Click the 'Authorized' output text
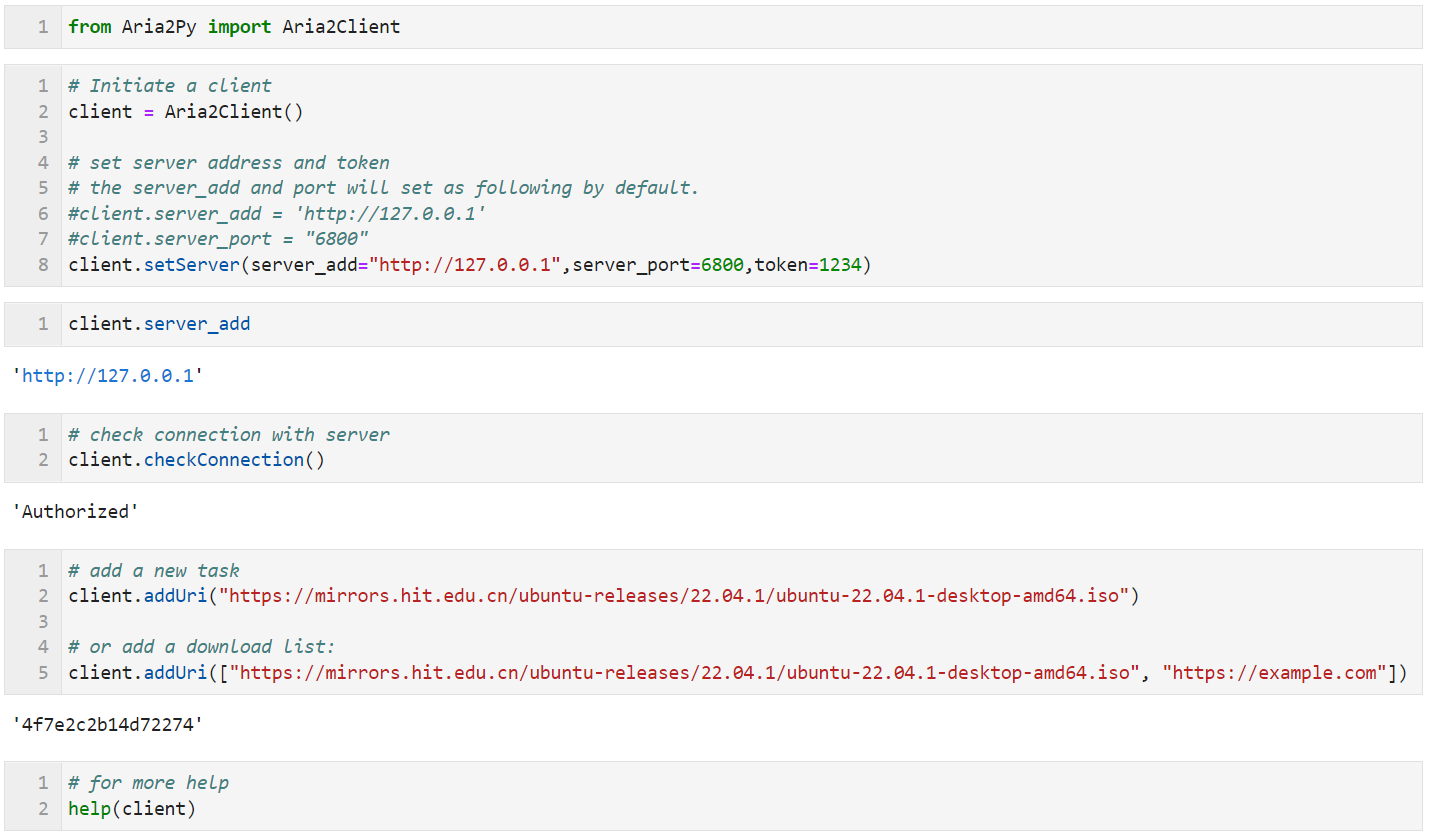The image size is (1429, 831). click(x=75, y=512)
